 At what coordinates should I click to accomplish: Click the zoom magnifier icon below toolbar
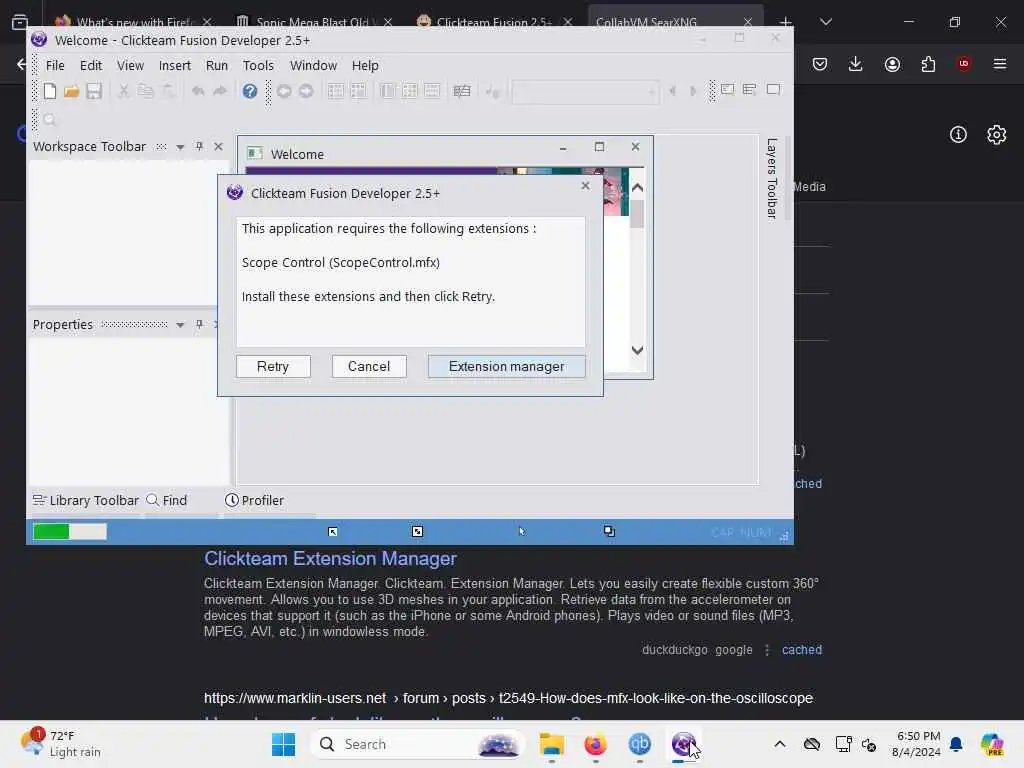(x=50, y=120)
